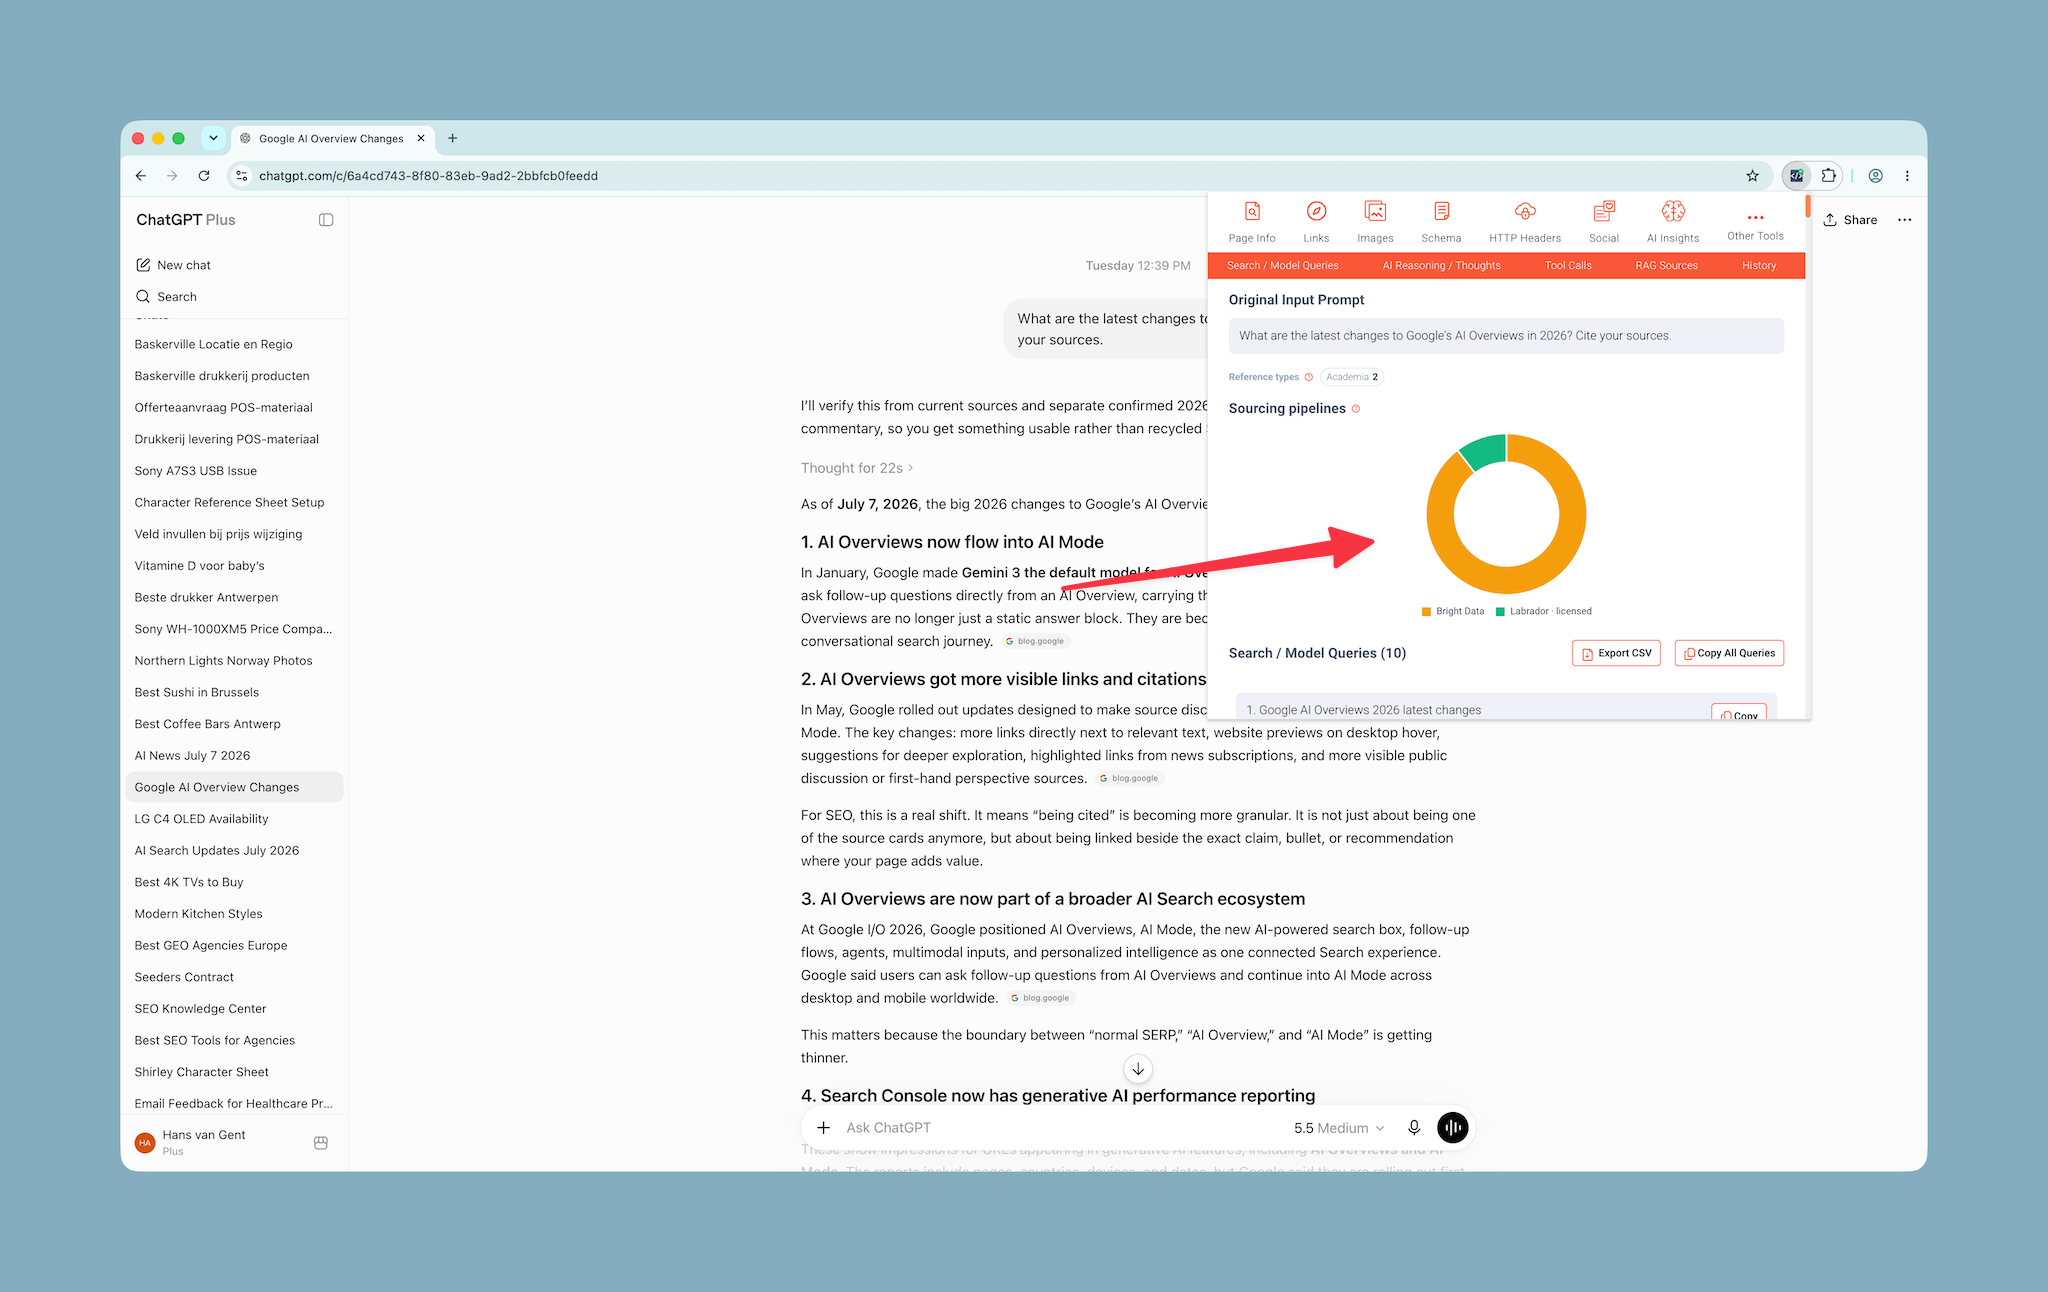Switch to AI Reasoning / Thoughts tab
2048x1292 pixels.
pyautogui.click(x=1441, y=266)
